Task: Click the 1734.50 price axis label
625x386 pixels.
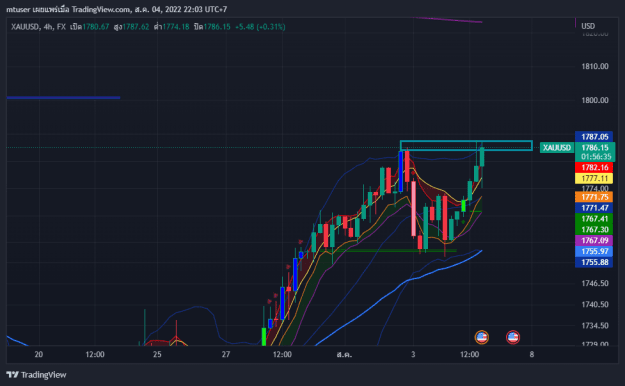Action: tap(595, 325)
